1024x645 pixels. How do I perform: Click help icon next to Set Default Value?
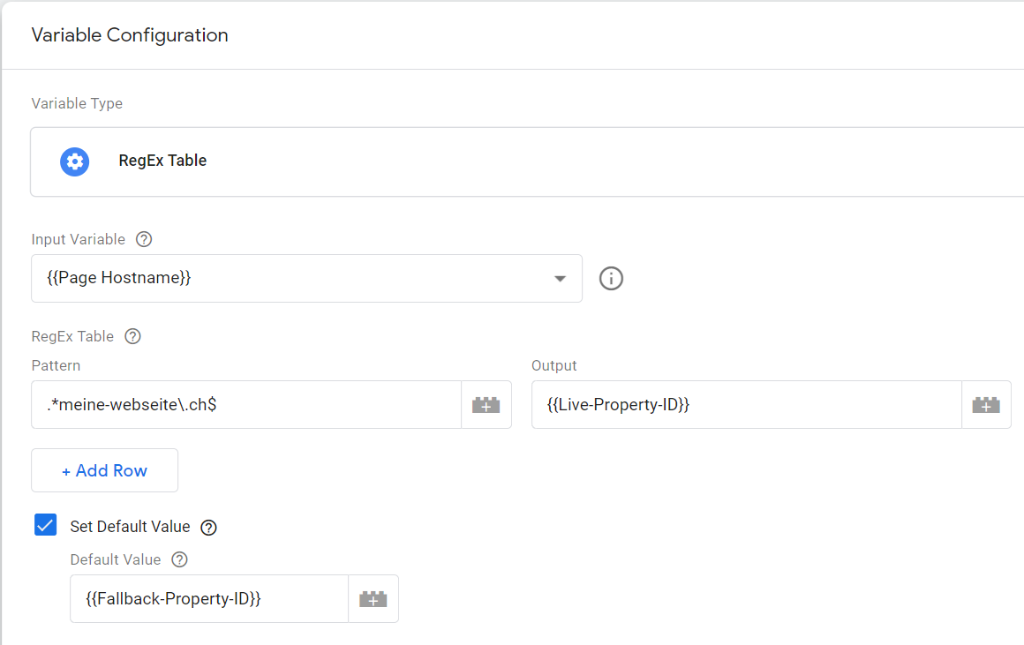(208, 527)
